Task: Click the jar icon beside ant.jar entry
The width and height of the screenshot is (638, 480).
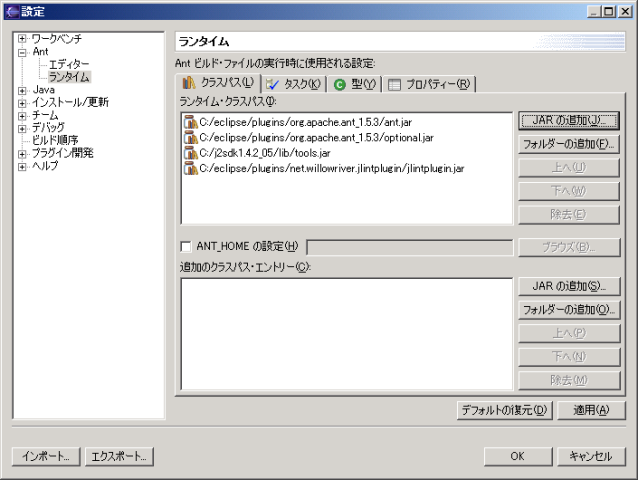Action: point(190,121)
